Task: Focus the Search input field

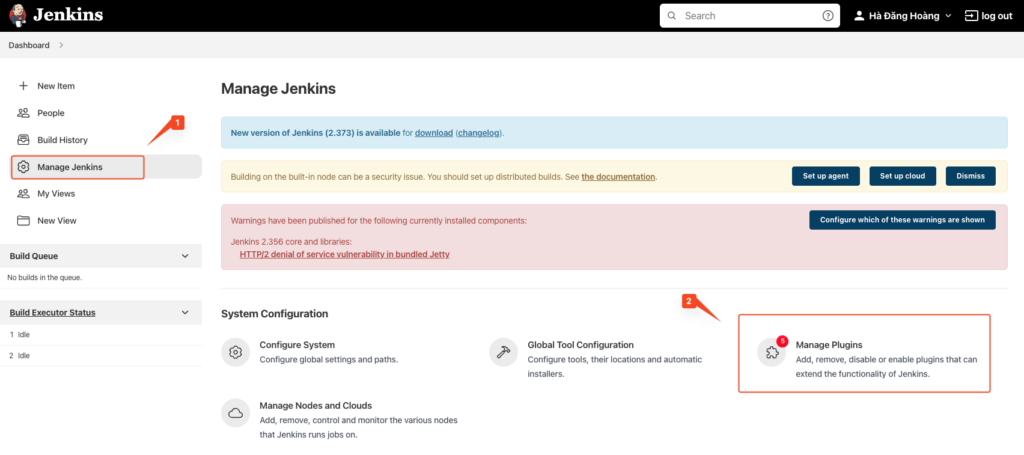Action: (750, 16)
